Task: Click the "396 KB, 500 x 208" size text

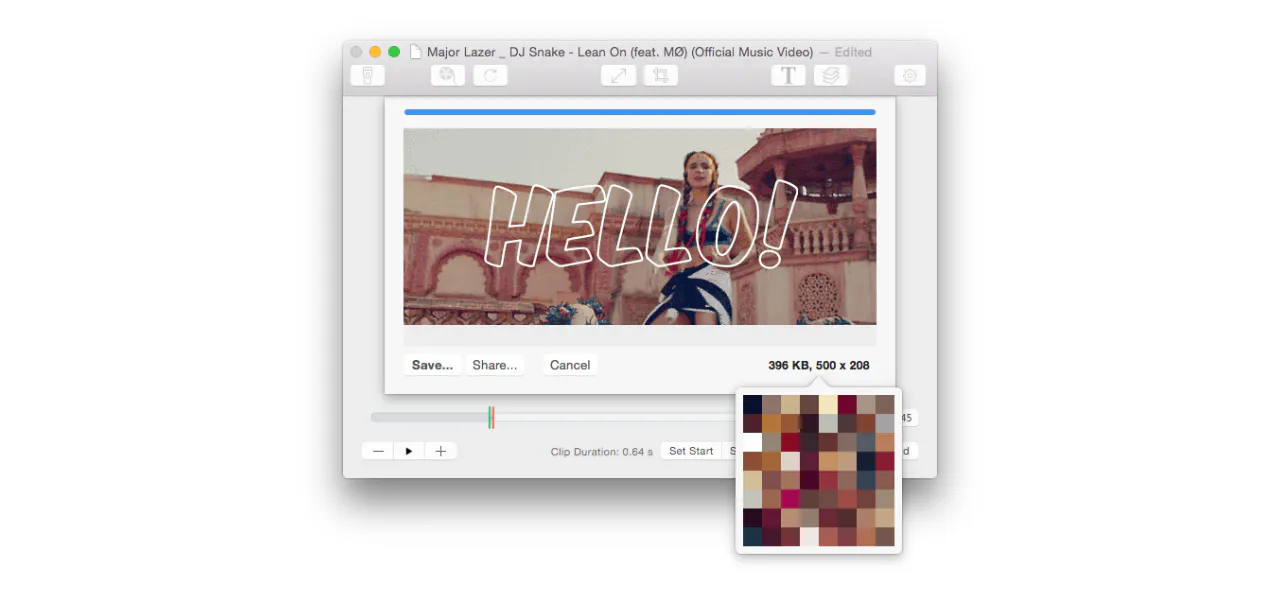Action: (x=819, y=365)
